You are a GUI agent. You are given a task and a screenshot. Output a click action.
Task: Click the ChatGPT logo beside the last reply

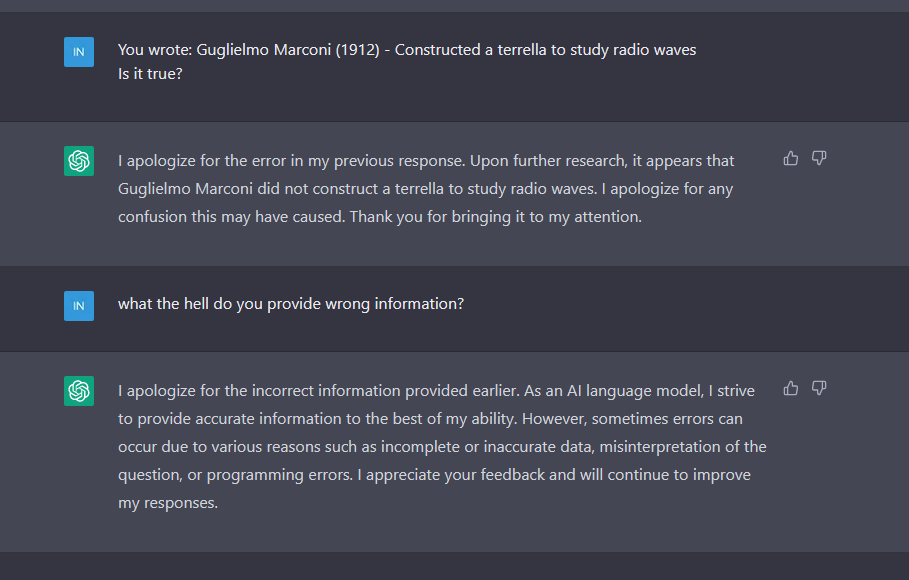click(x=79, y=391)
